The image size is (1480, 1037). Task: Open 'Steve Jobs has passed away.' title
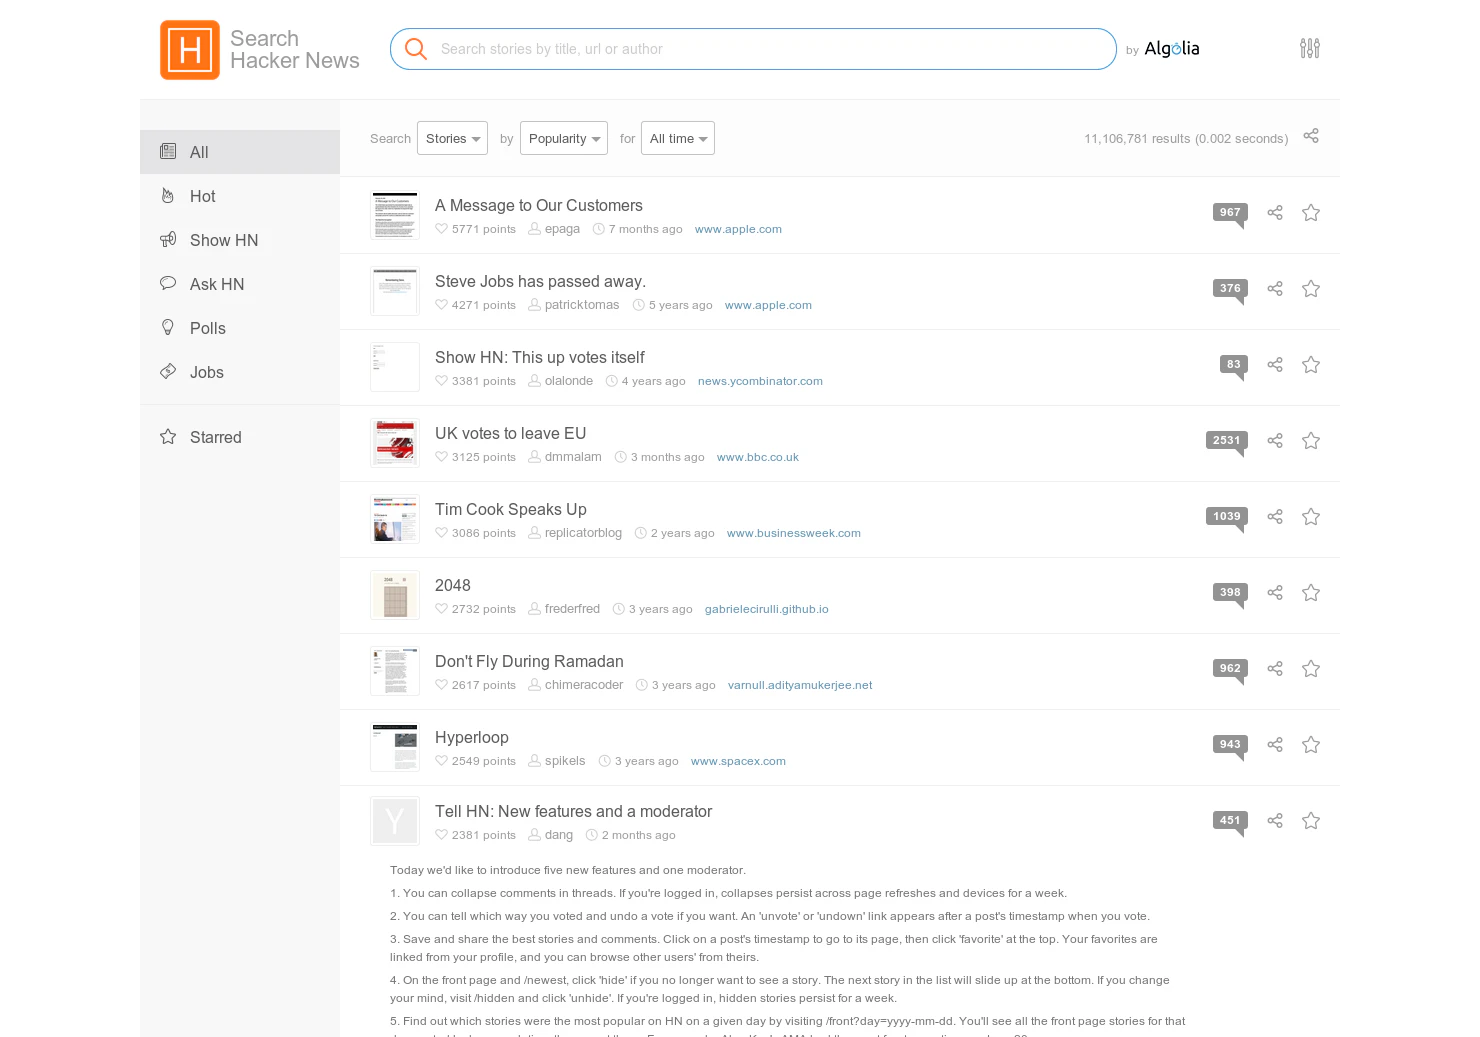[540, 281]
